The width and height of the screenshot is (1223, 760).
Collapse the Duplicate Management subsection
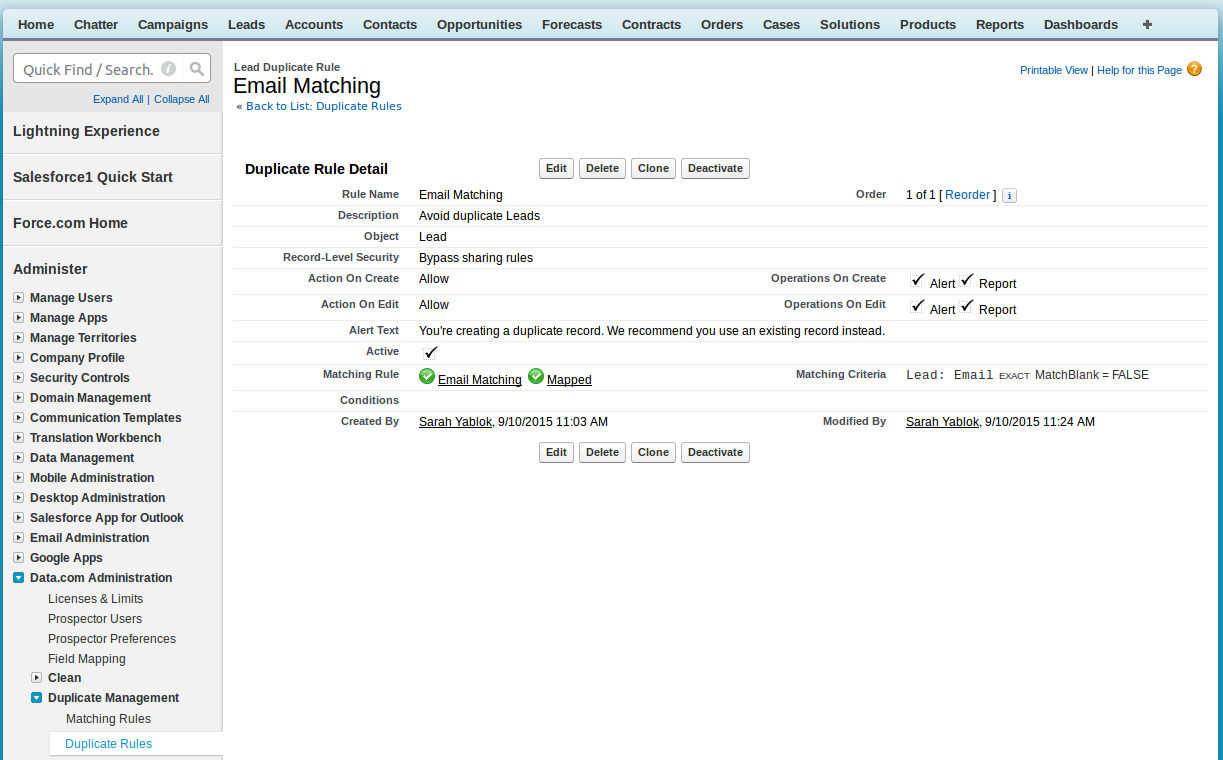(x=37, y=698)
